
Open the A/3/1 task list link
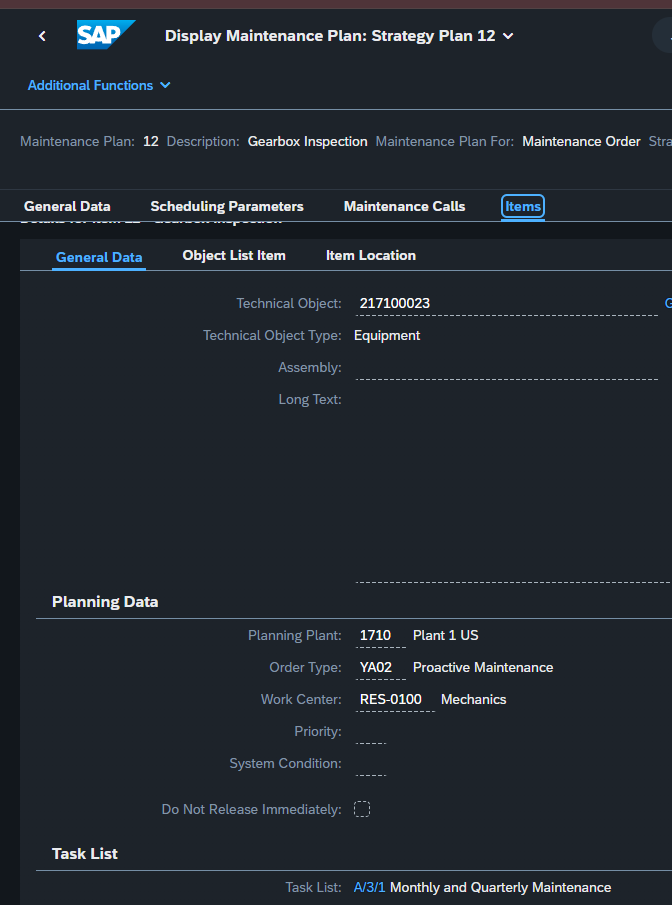click(369, 887)
